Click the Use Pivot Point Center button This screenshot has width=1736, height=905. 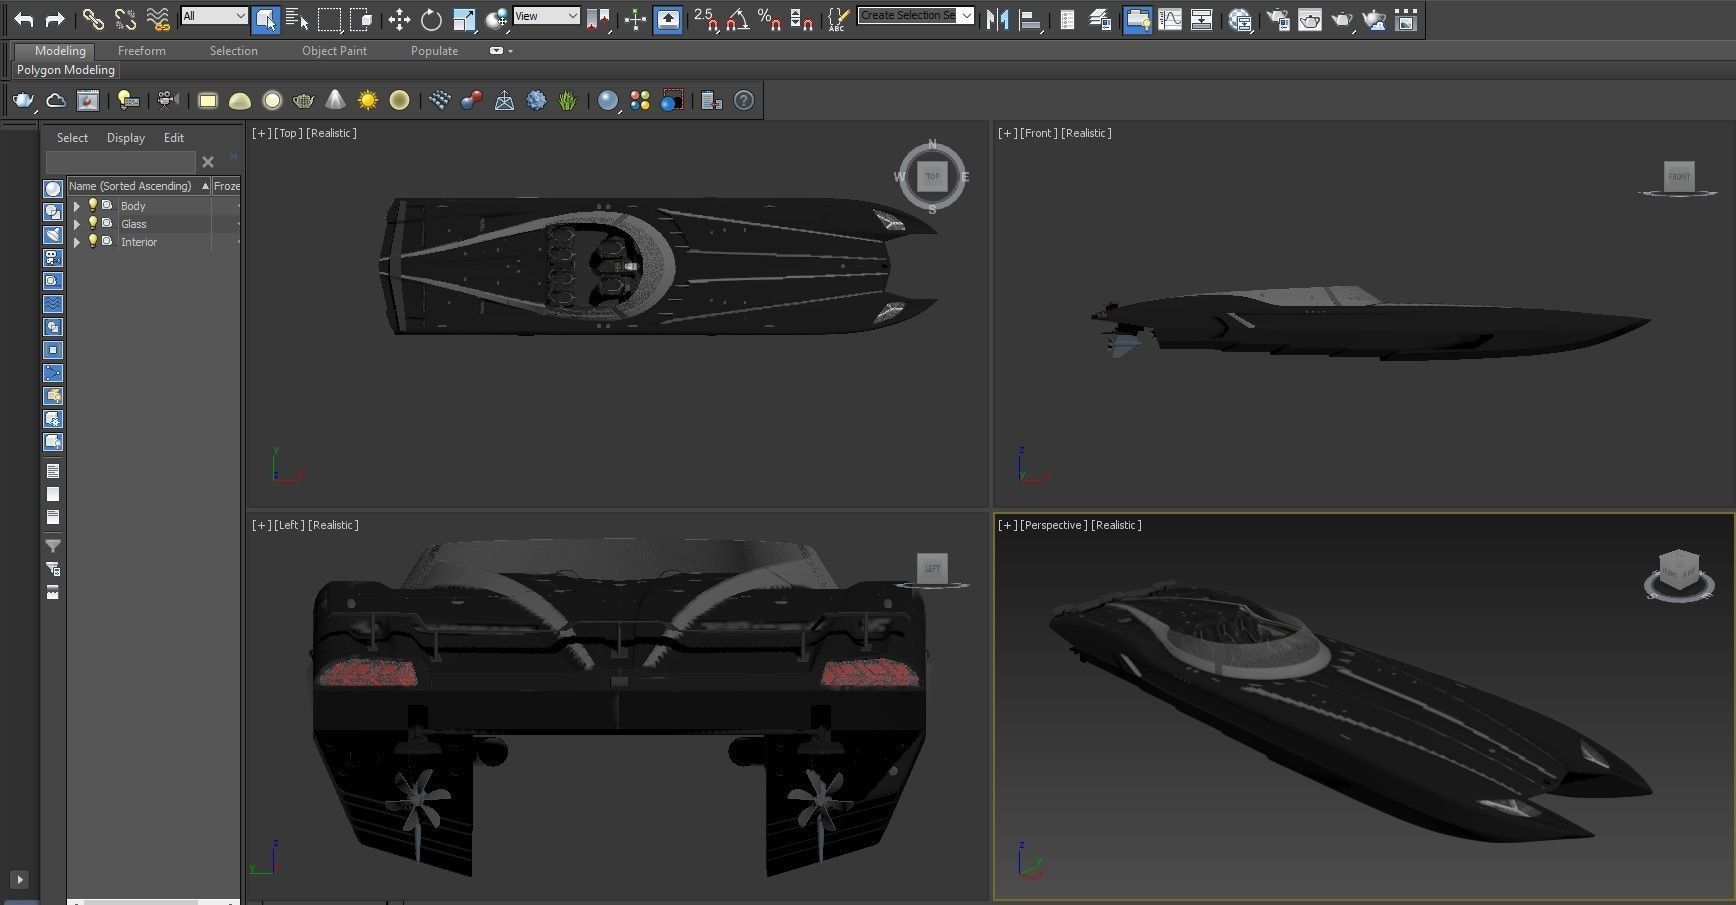point(599,19)
